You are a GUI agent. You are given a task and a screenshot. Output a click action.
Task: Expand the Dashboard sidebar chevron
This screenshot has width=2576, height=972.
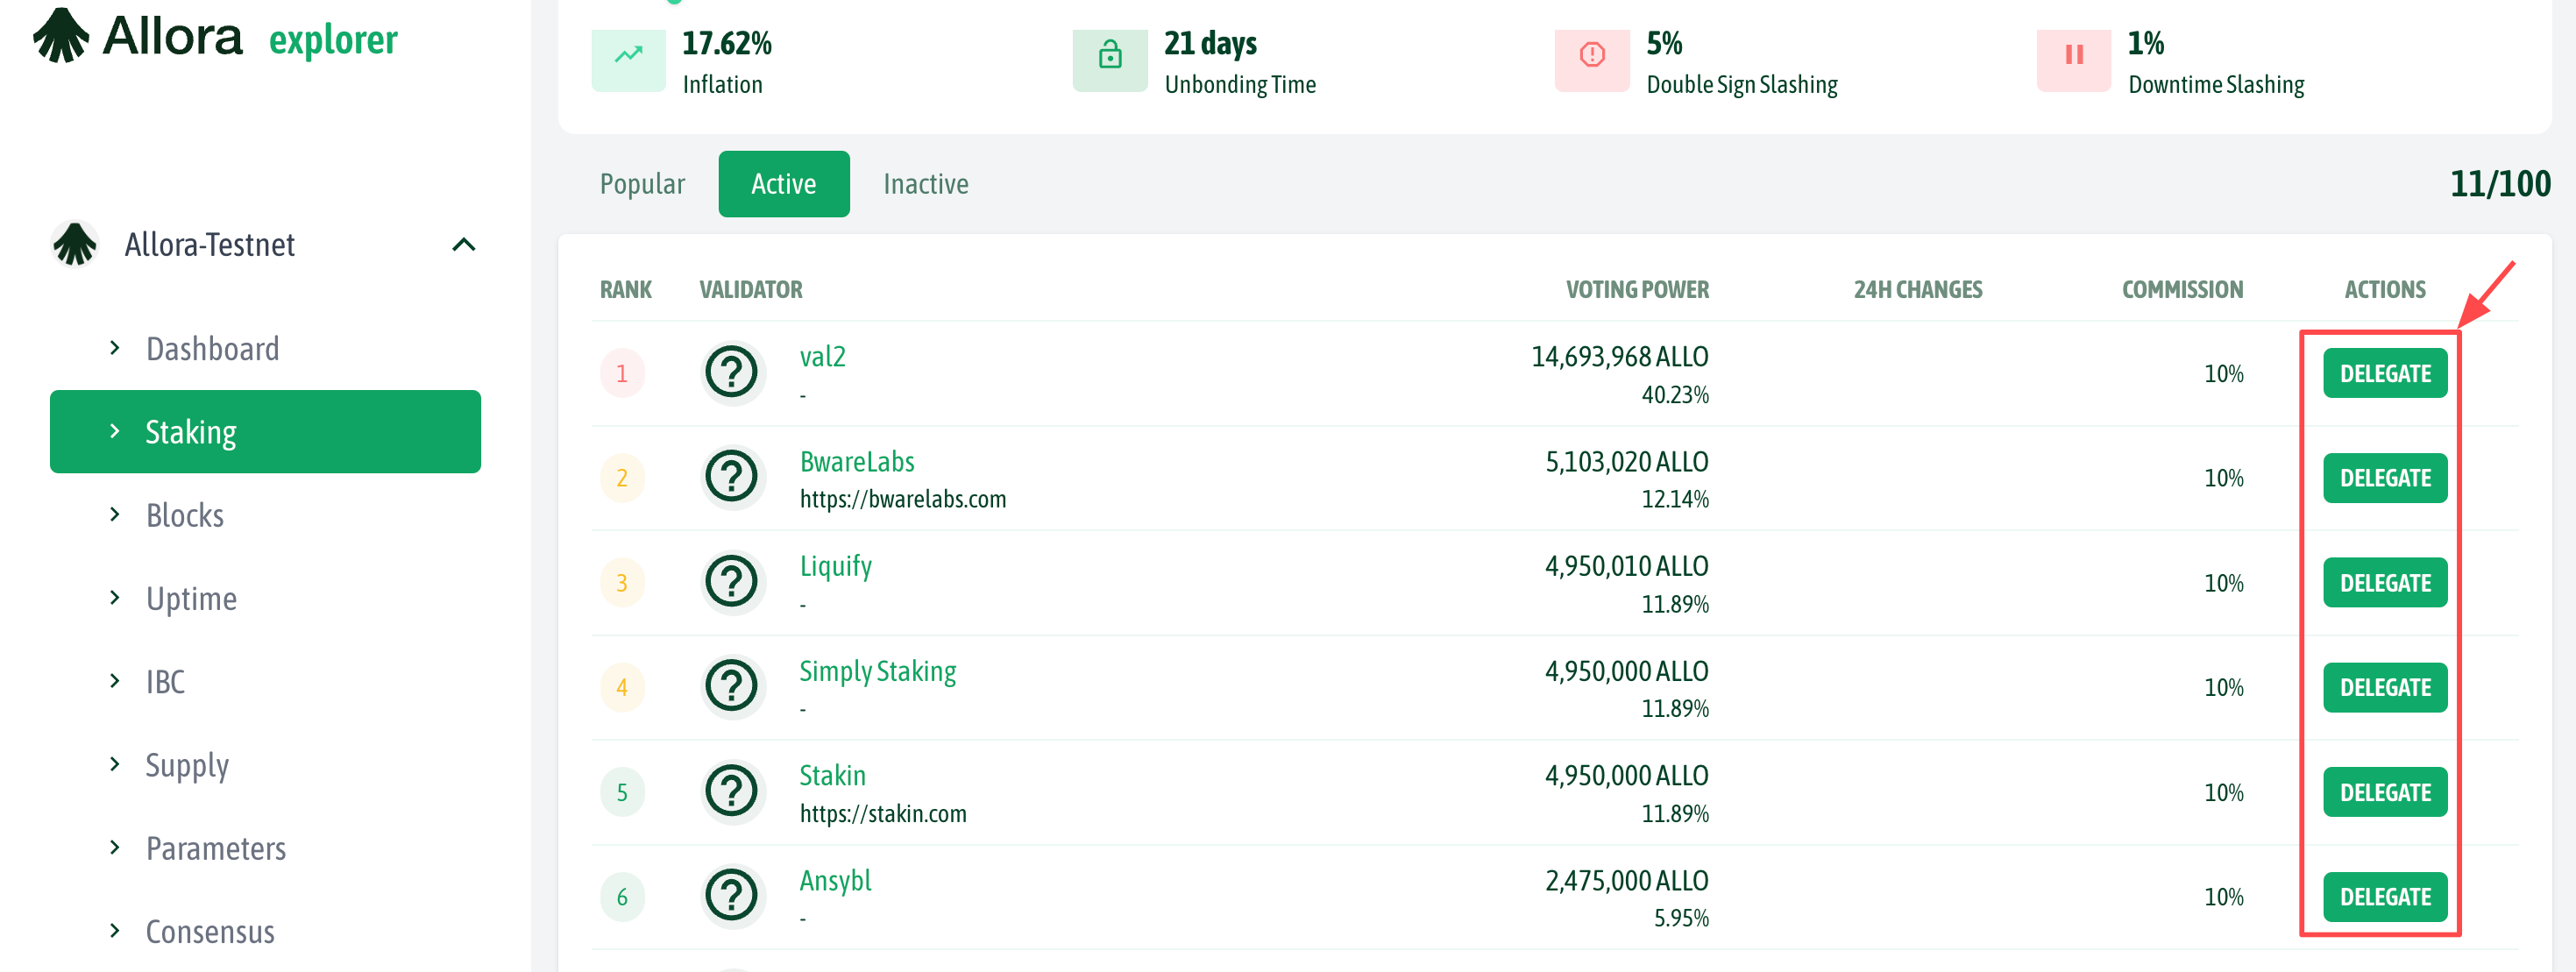[x=115, y=348]
